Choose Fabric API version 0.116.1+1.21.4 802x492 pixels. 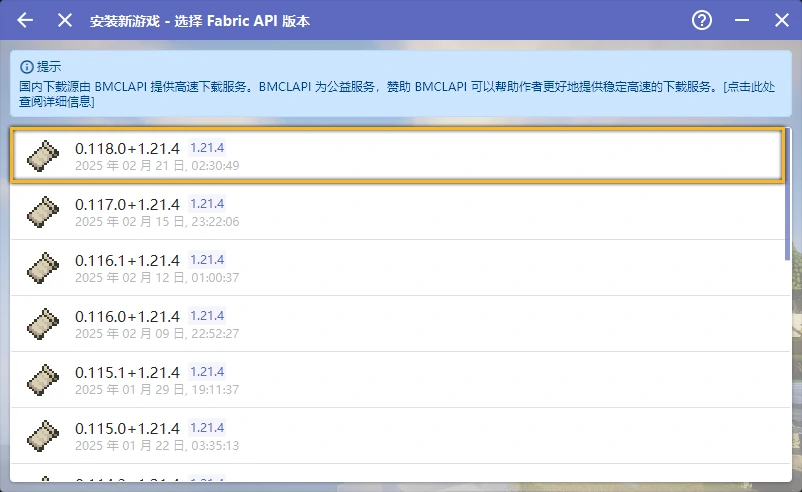(397, 267)
